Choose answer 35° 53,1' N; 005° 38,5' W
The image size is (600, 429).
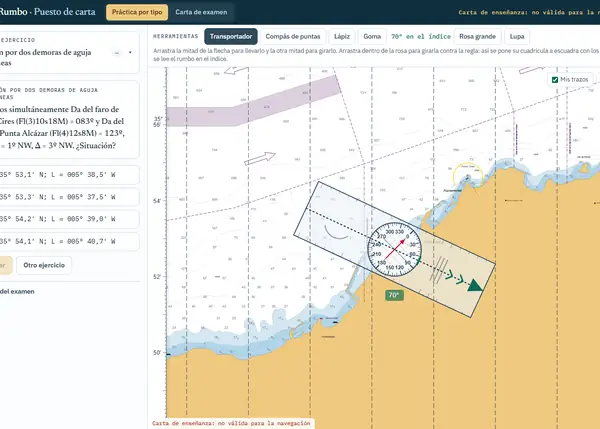click(69, 175)
